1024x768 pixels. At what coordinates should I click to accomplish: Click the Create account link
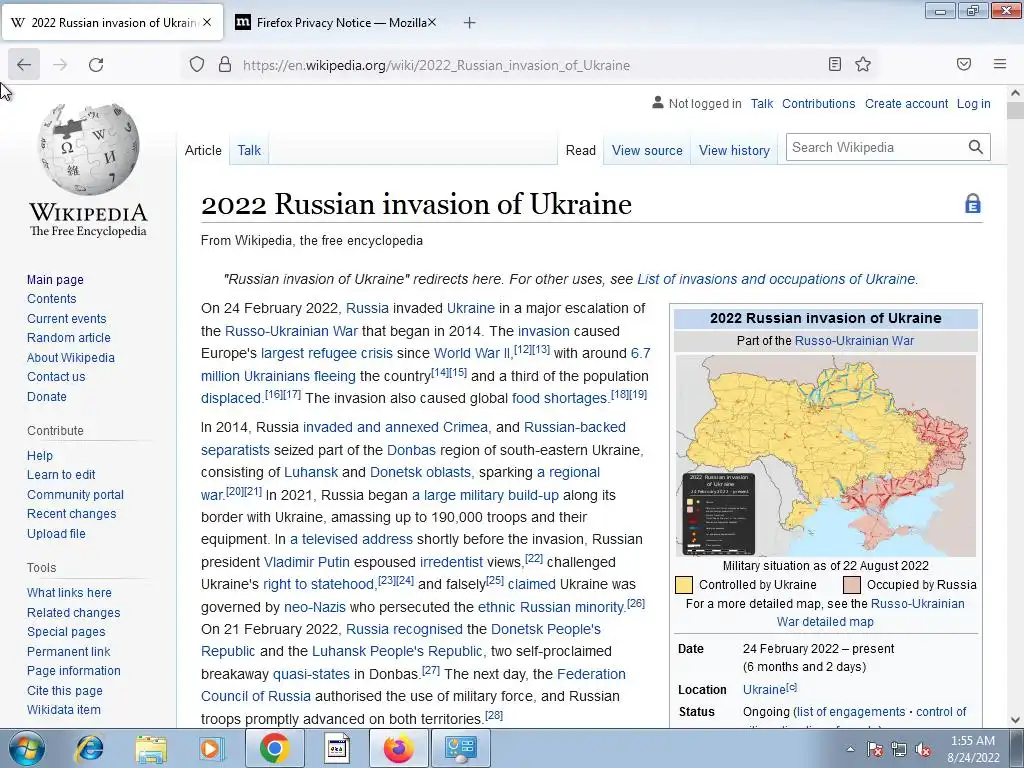point(906,103)
